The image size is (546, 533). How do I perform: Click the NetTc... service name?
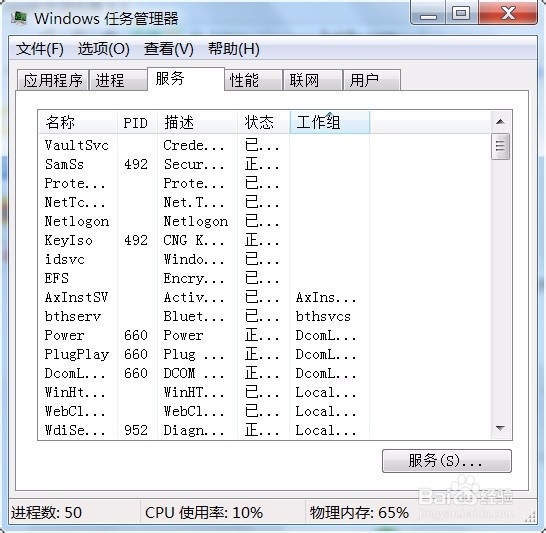75,202
